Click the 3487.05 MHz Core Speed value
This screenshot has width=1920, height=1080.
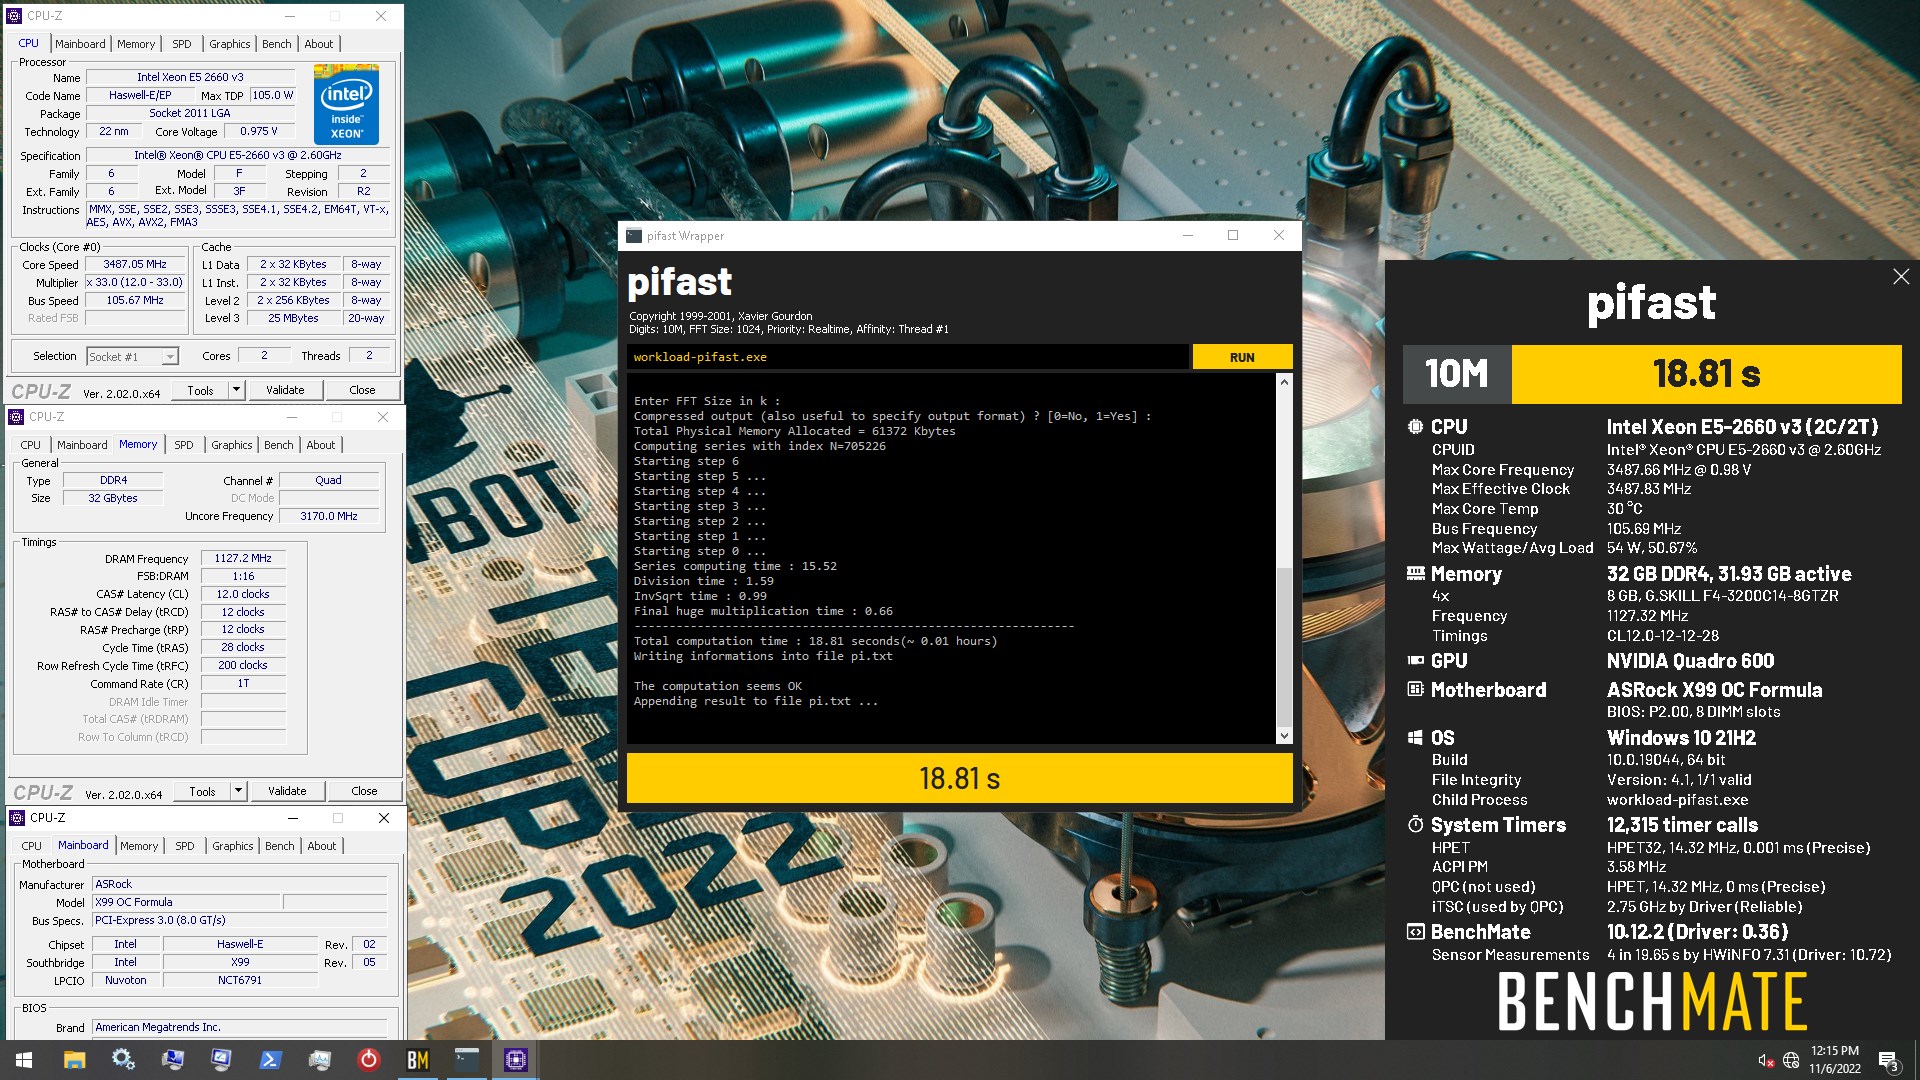tap(135, 265)
